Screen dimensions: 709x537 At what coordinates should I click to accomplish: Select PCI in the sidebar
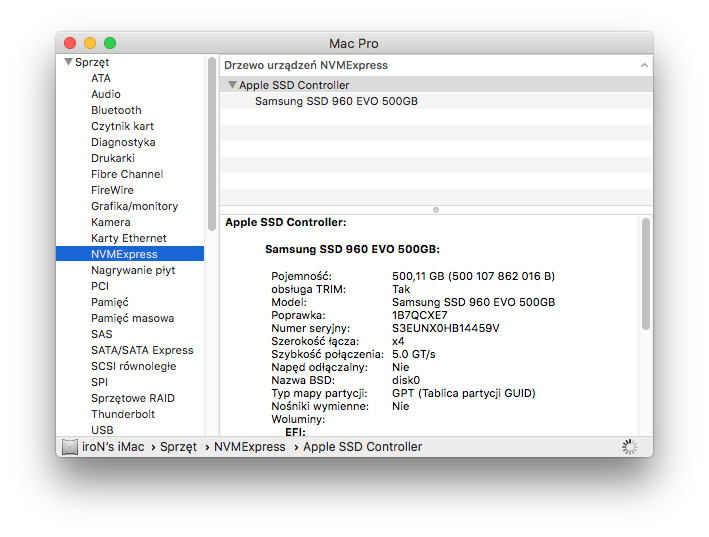100,286
